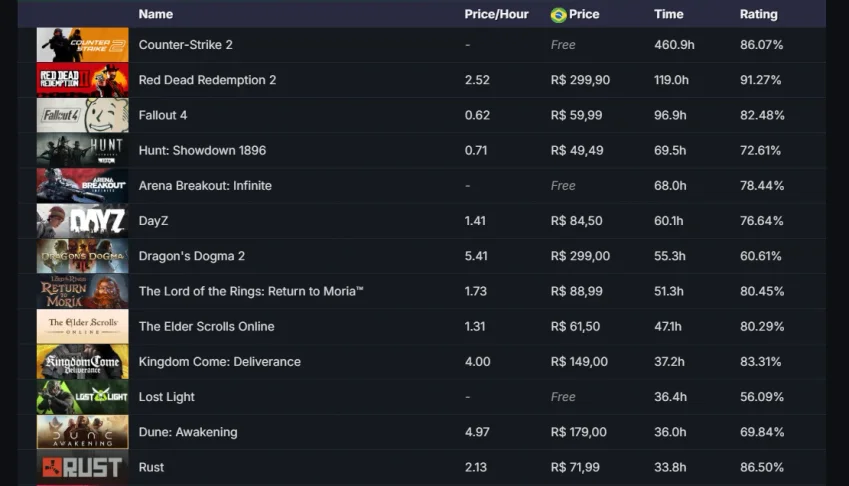Screen dimensions: 849x486
Task: Open the Counter-Strike 2 thumbnail
Action: [x=83, y=44]
